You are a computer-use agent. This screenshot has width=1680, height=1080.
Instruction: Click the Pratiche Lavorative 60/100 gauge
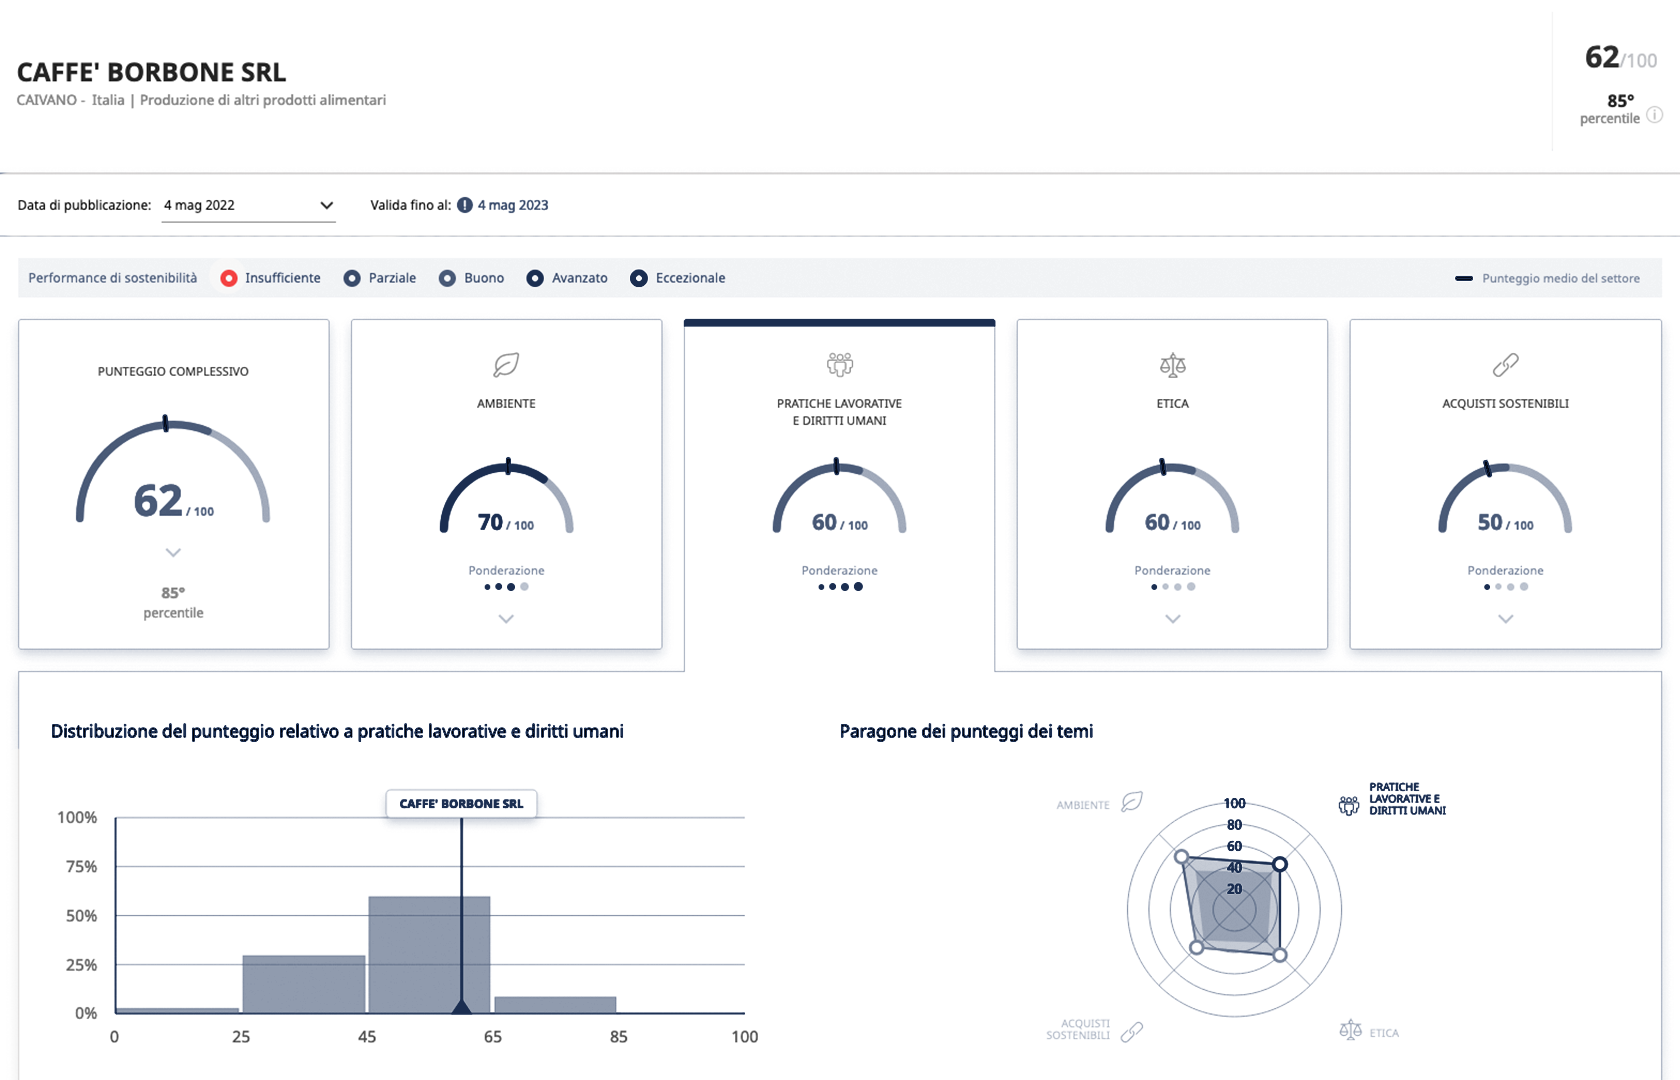(840, 497)
